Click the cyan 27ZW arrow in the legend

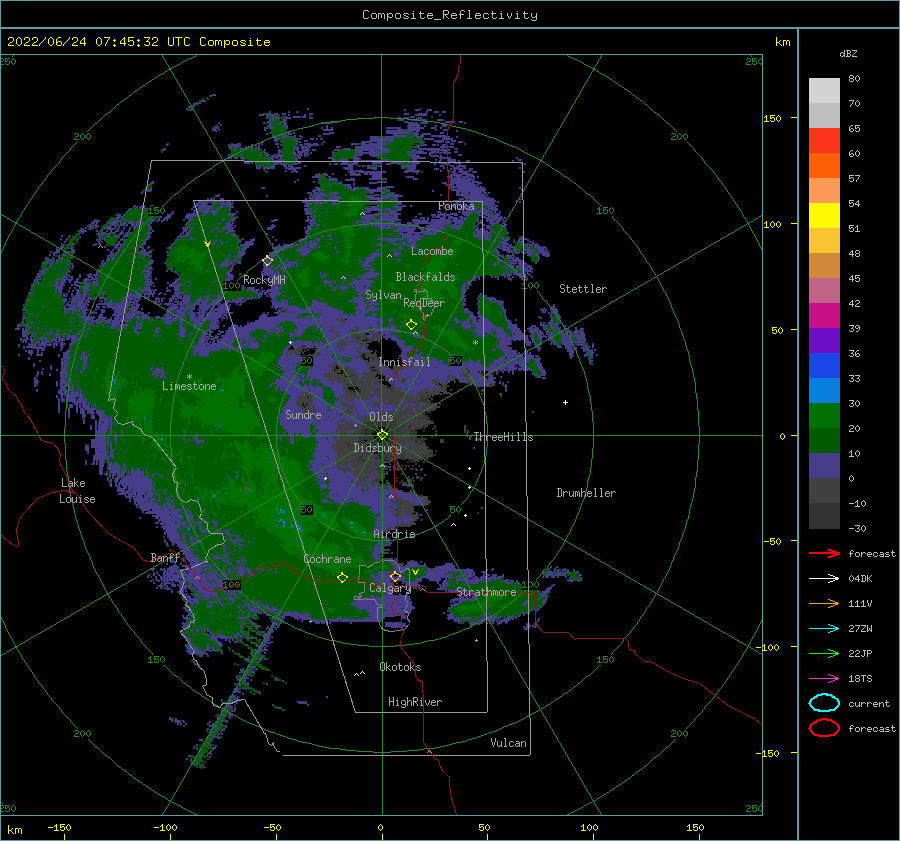[x=824, y=629]
